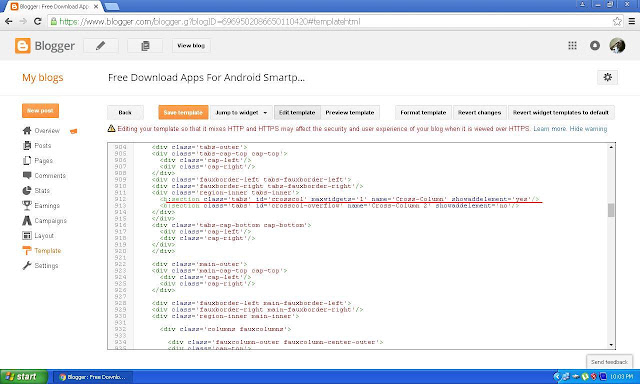Expand the Jump to widget dropdown

click(241, 112)
